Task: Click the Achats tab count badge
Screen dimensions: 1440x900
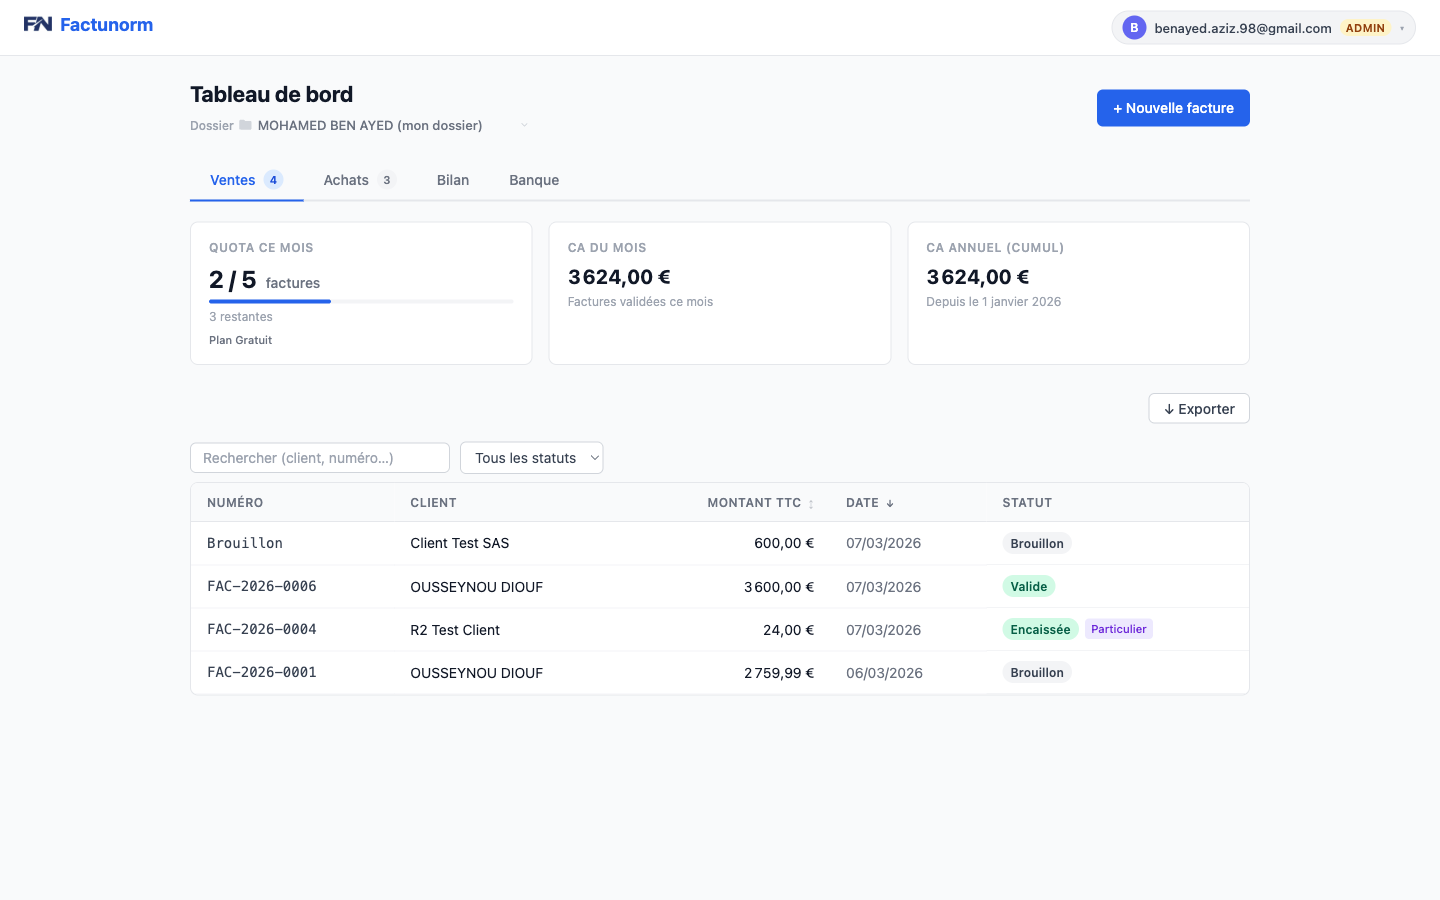Action: coord(386,180)
